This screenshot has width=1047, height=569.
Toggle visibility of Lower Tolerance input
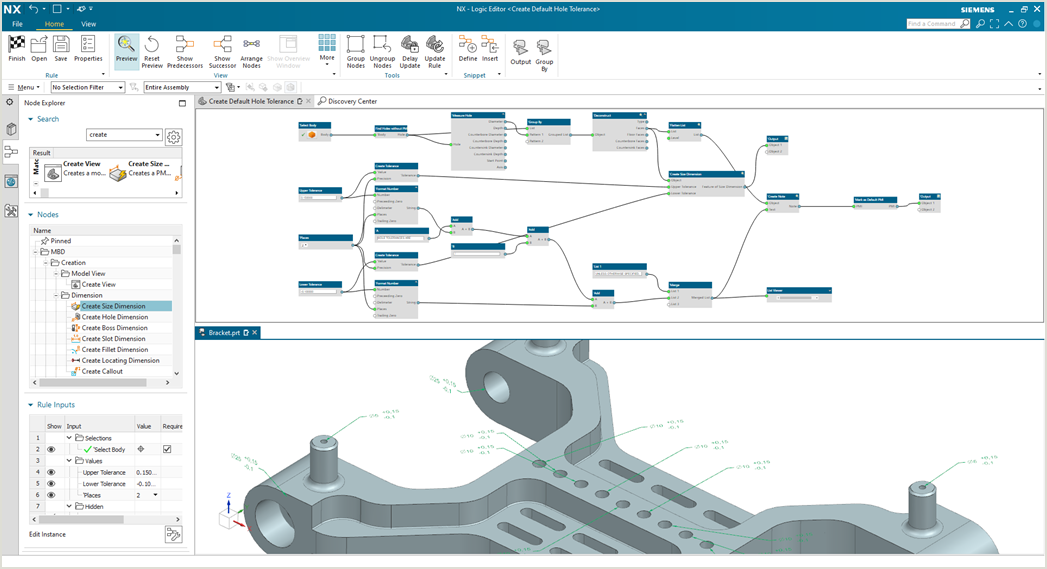click(51, 484)
